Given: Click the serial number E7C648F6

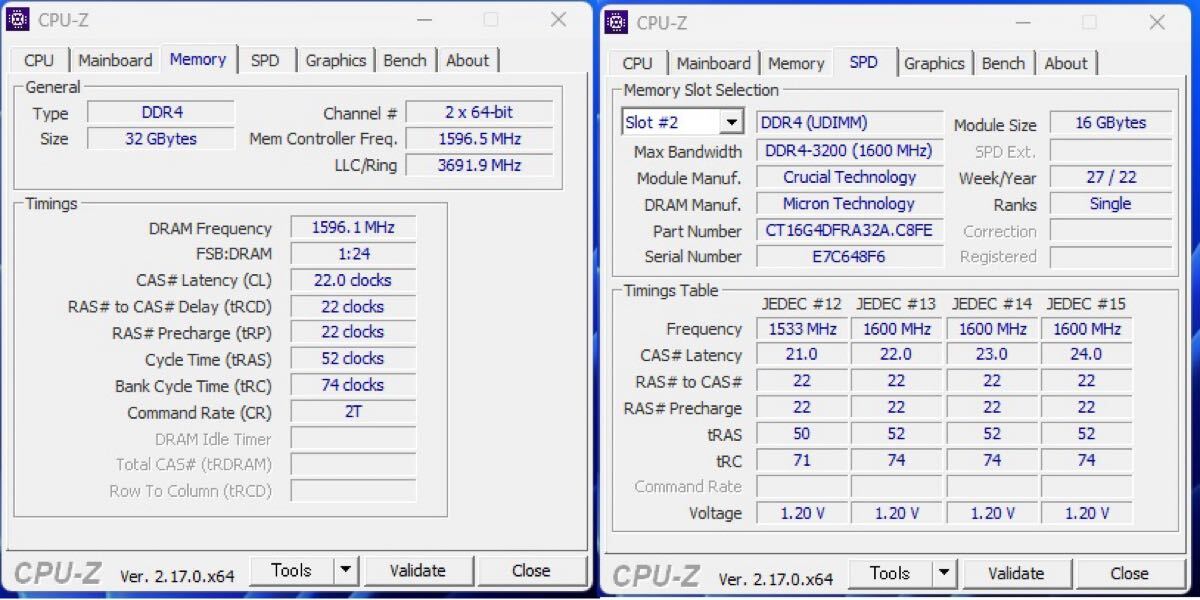Looking at the screenshot, I should tap(849, 256).
